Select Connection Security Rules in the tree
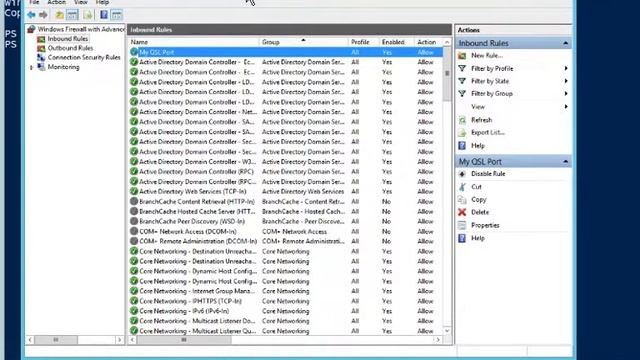This screenshot has height=360, width=640. [x=84, y=58]
